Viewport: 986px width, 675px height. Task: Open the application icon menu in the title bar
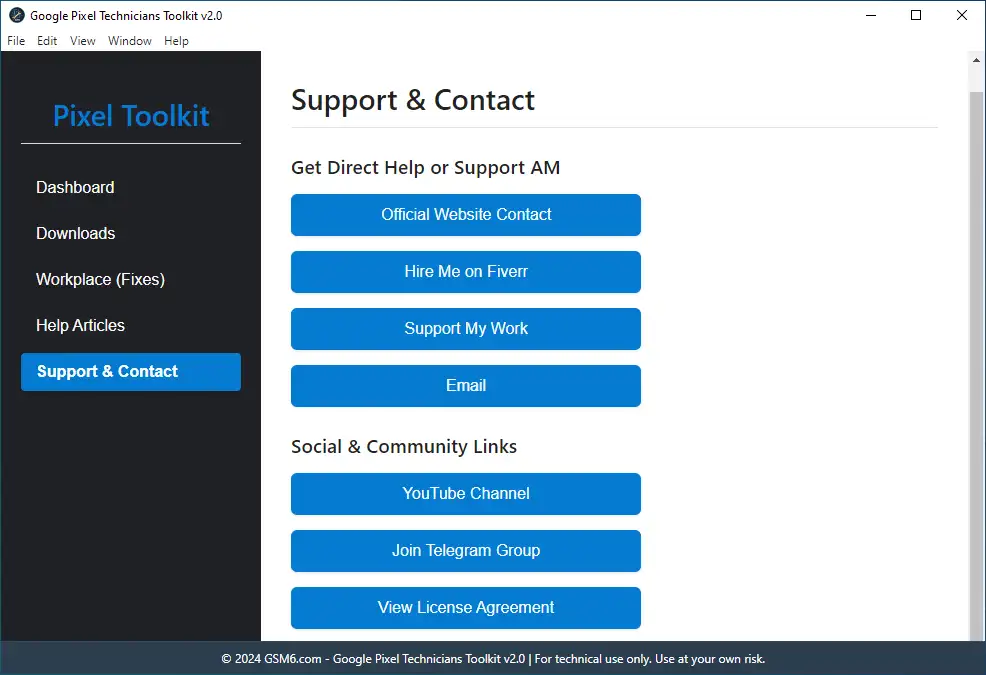point(16,15)
